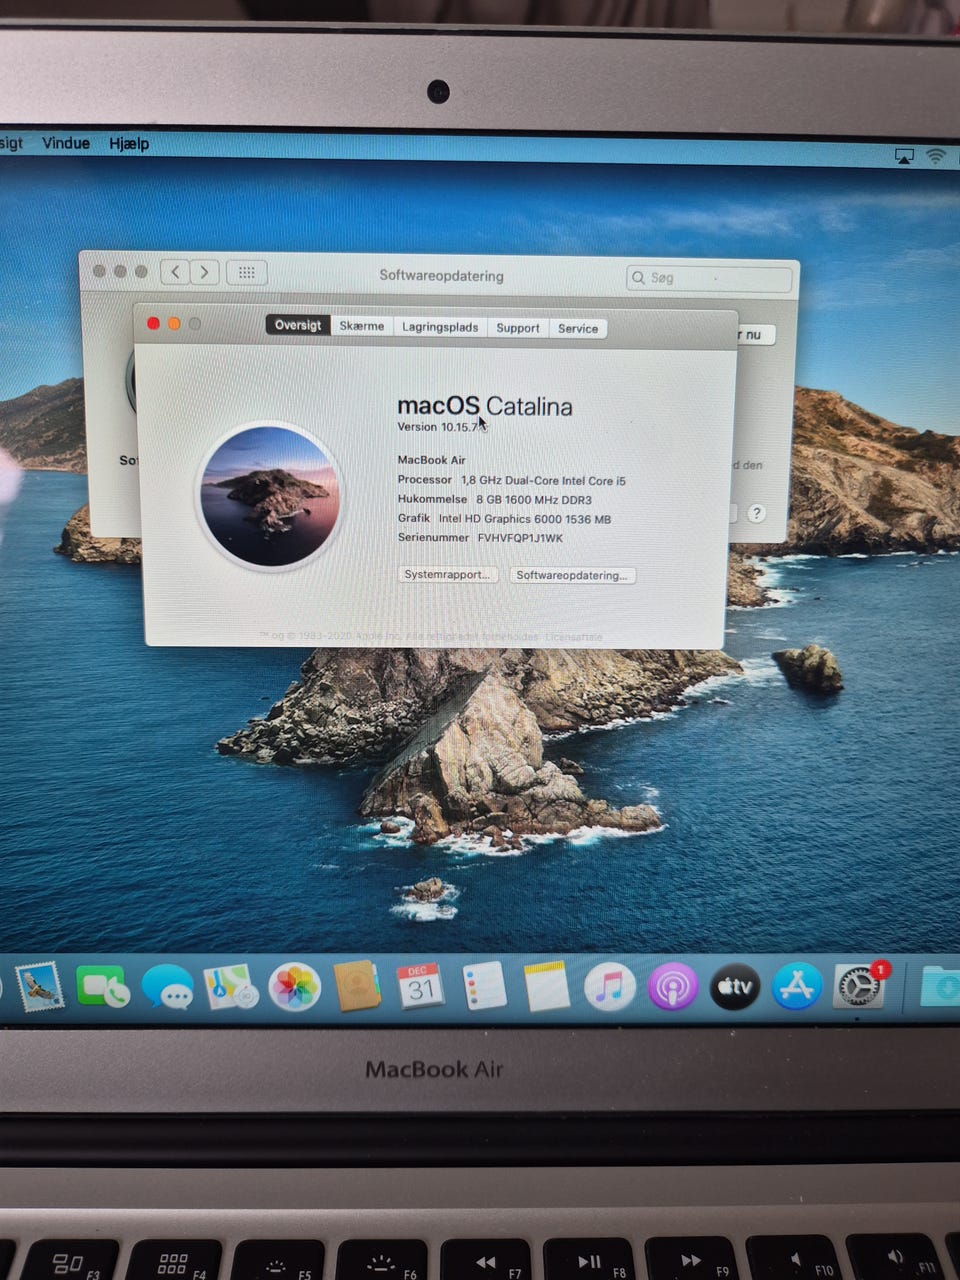Open the App Store in the Dock
Viewport: 960px width, 1280px height.
coord(797,987)
